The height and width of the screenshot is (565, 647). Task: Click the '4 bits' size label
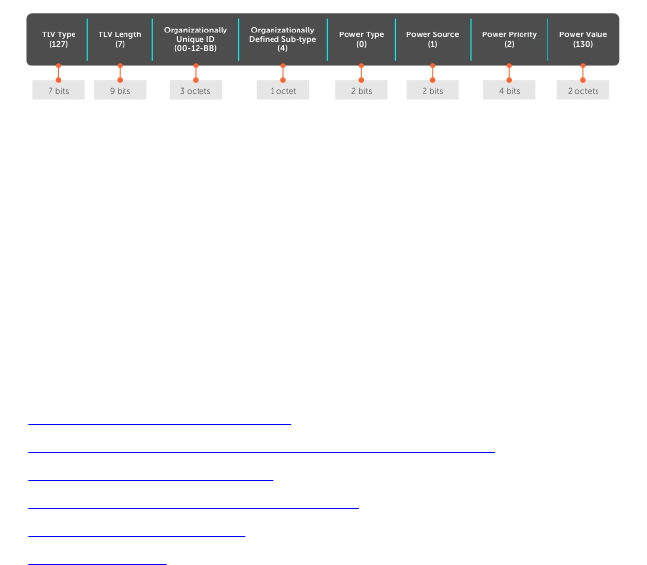click(x=509, y=90)
